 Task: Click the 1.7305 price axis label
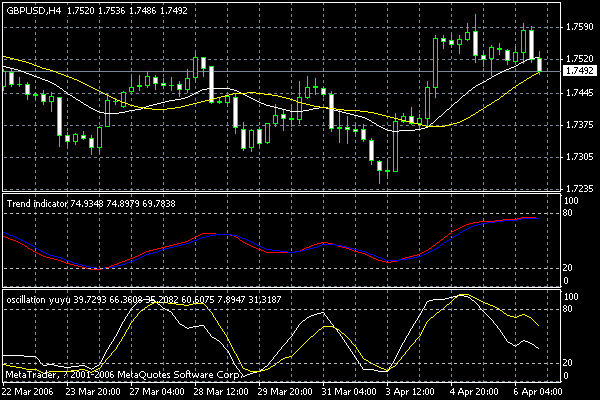tap(579, 157)
